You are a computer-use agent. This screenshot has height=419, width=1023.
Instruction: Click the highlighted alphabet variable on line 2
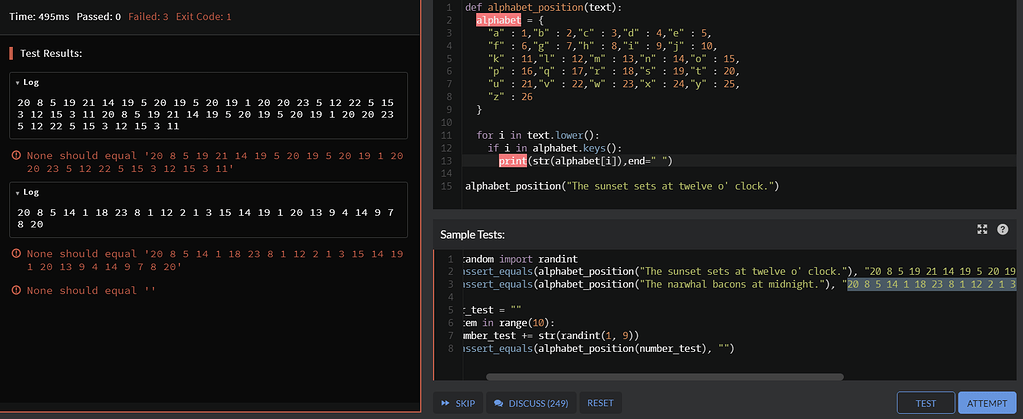point(498,20)
